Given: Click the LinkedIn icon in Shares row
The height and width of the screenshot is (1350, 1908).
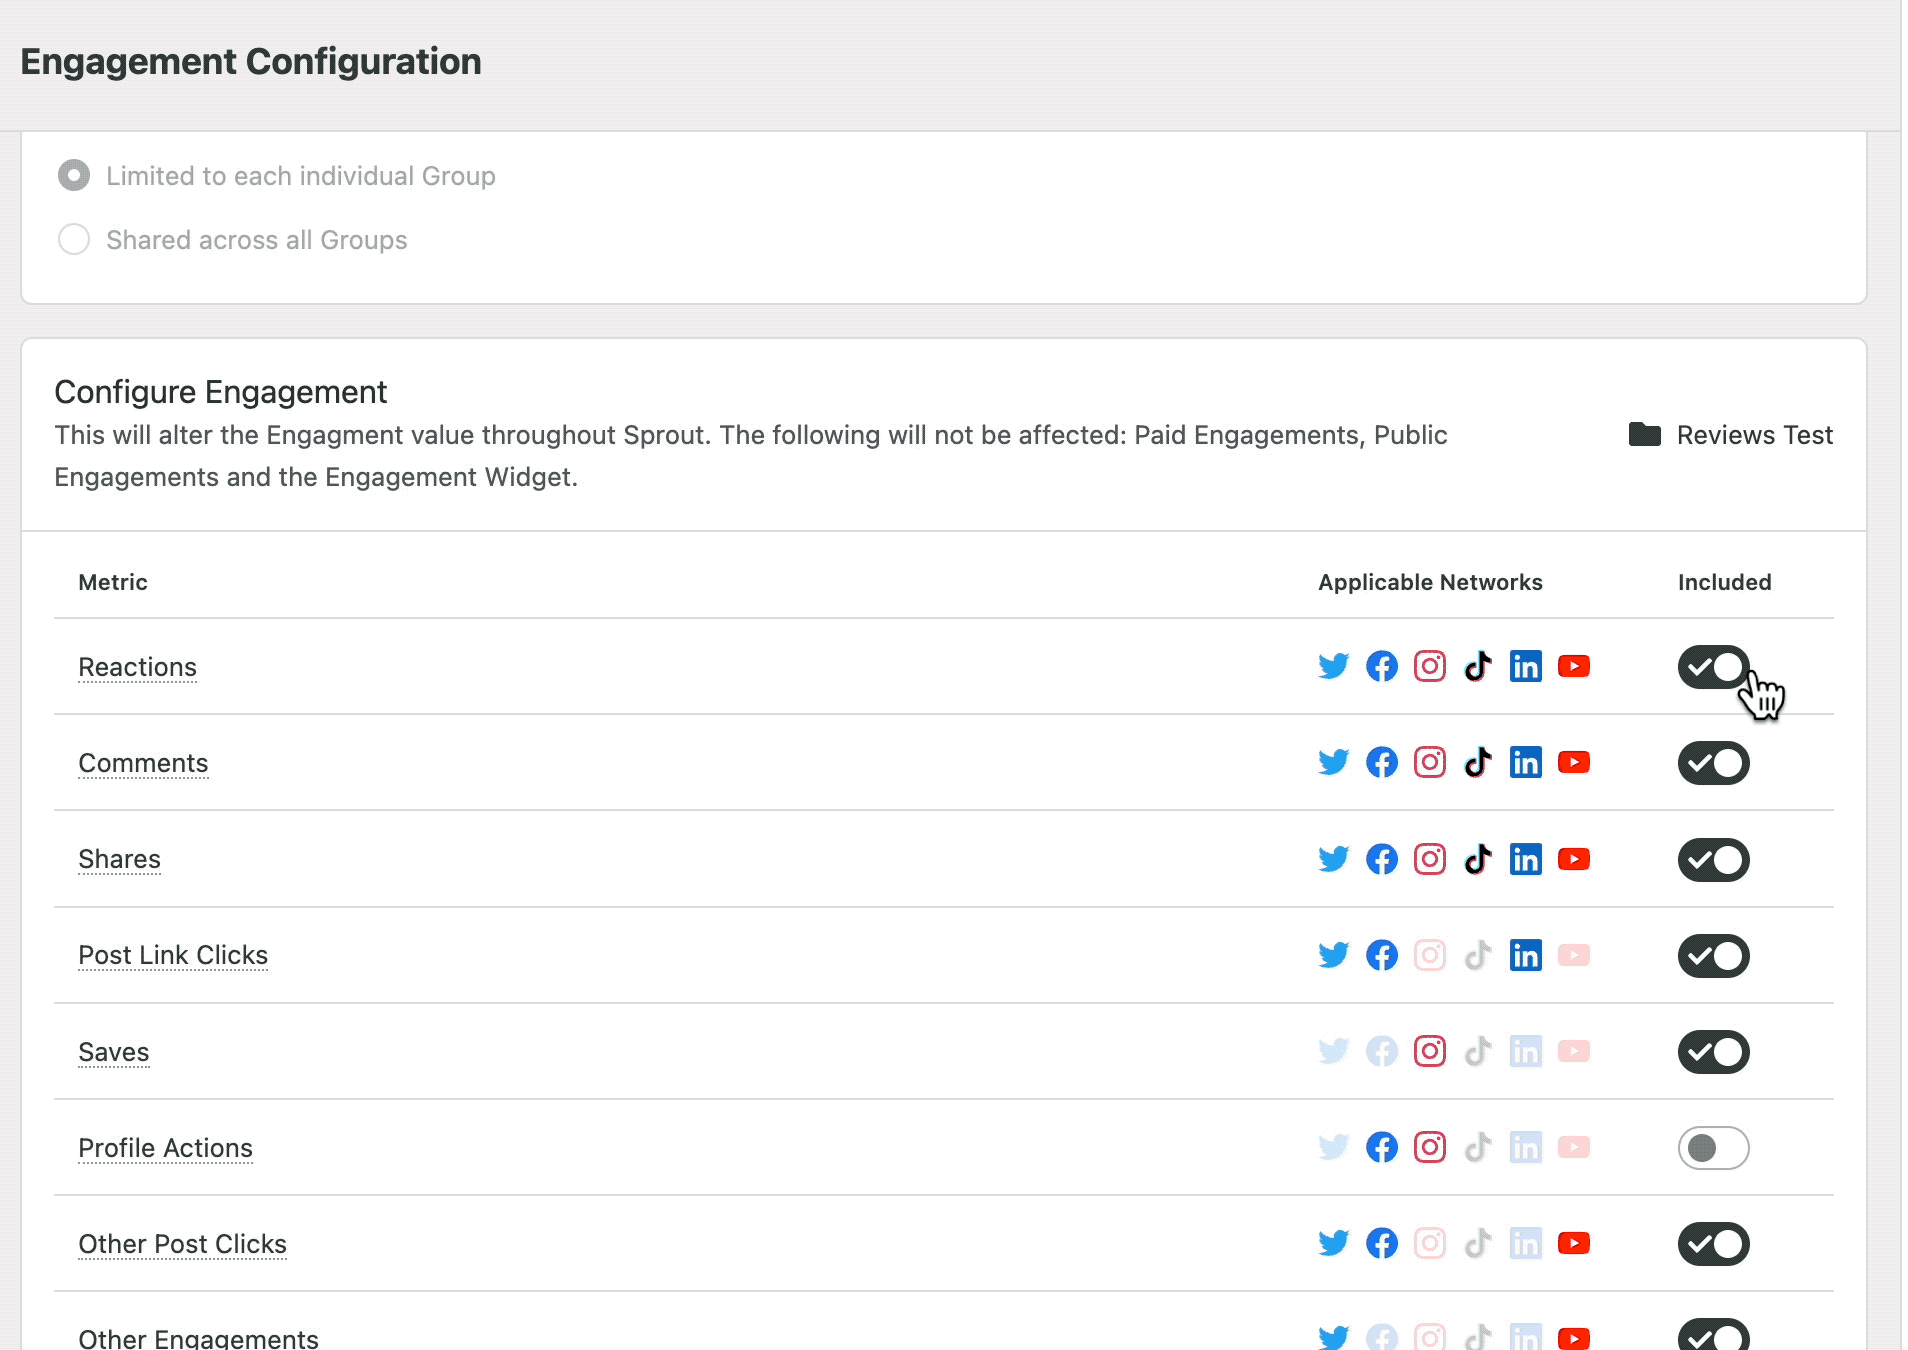Looking at the screenshot, I should tap(1526, 859).
